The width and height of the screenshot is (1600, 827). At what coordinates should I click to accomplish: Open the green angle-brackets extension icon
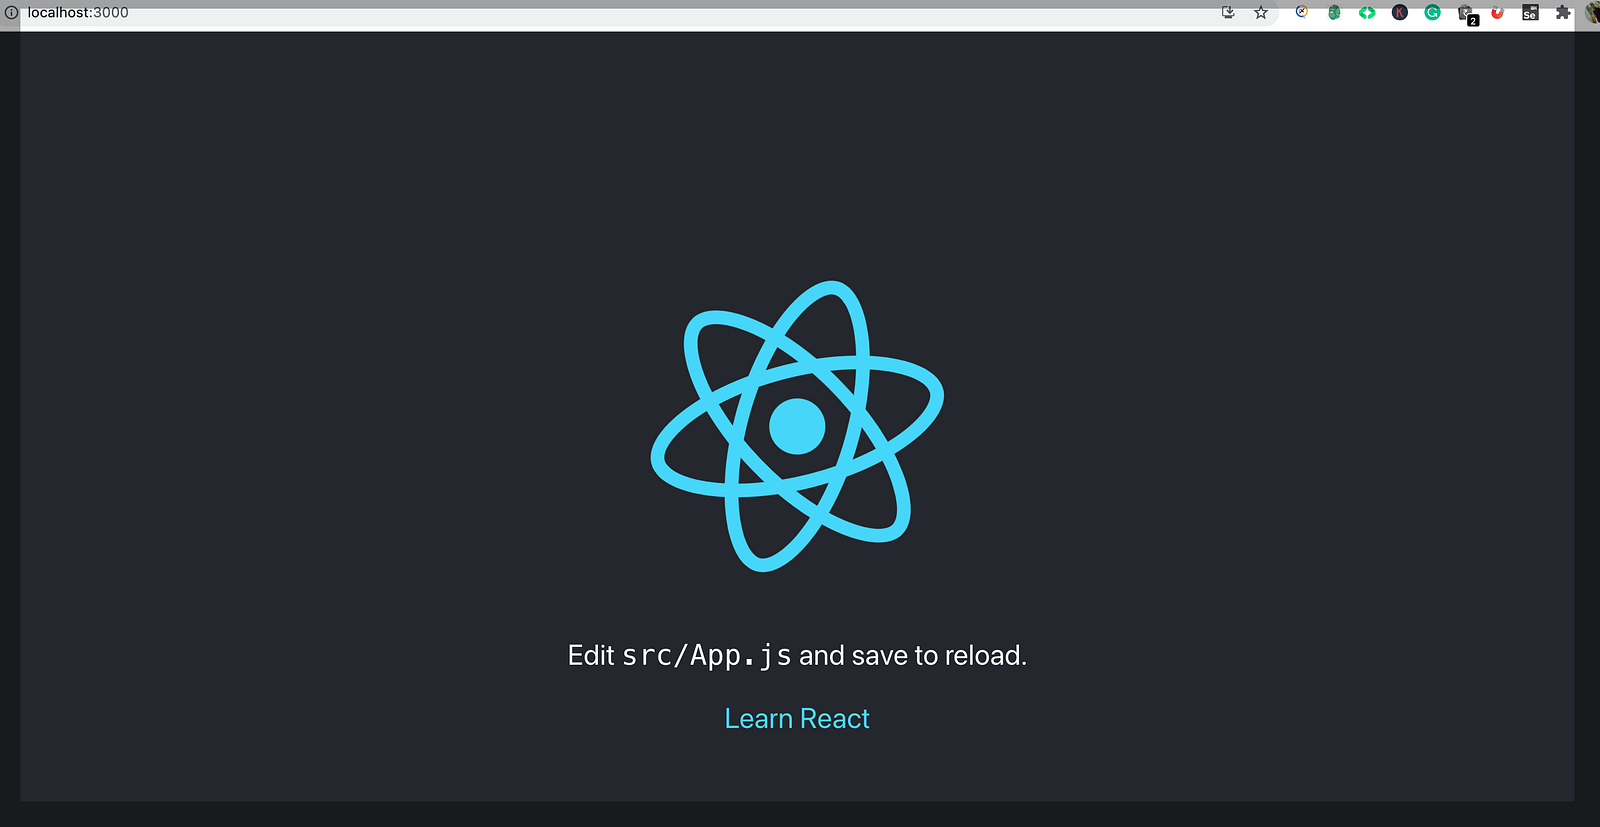pos(1367,13)
